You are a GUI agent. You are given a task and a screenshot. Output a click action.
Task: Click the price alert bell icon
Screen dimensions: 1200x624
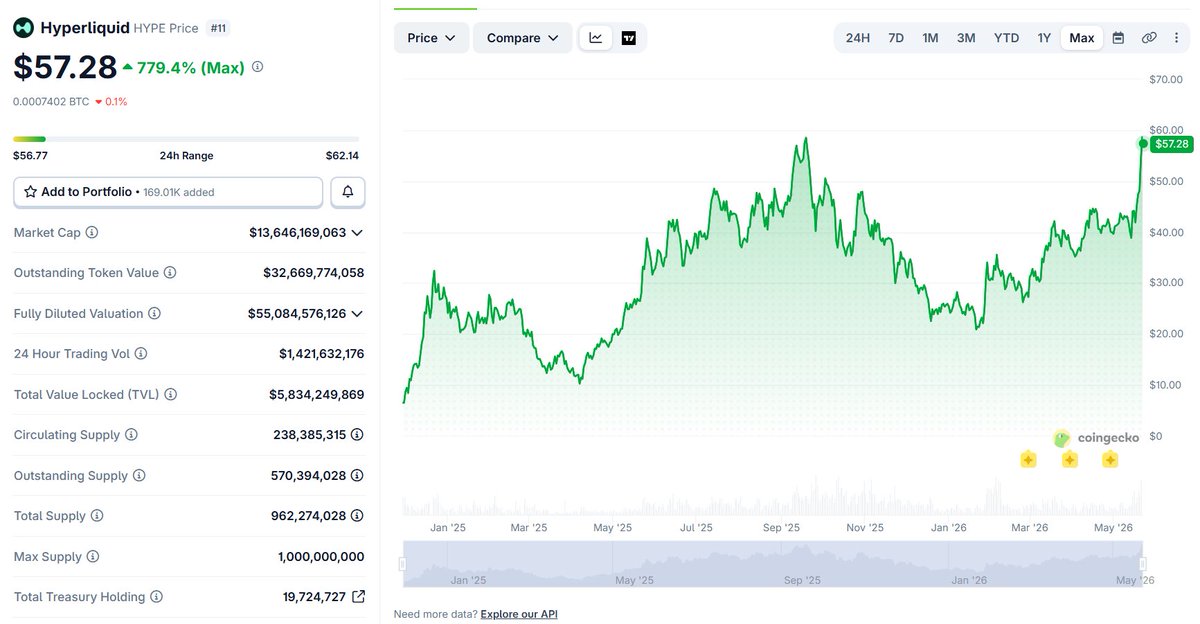click(x=348, y=191)
